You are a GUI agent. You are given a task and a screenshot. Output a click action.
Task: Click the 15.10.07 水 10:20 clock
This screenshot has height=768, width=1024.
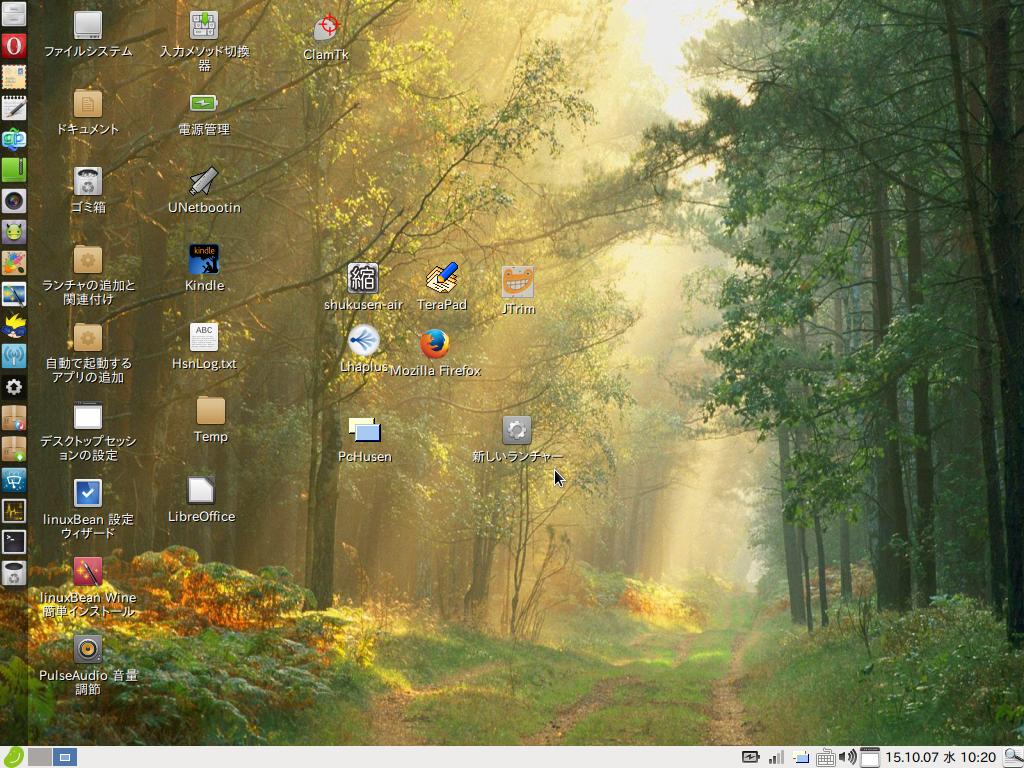click(x=940, y=758)
